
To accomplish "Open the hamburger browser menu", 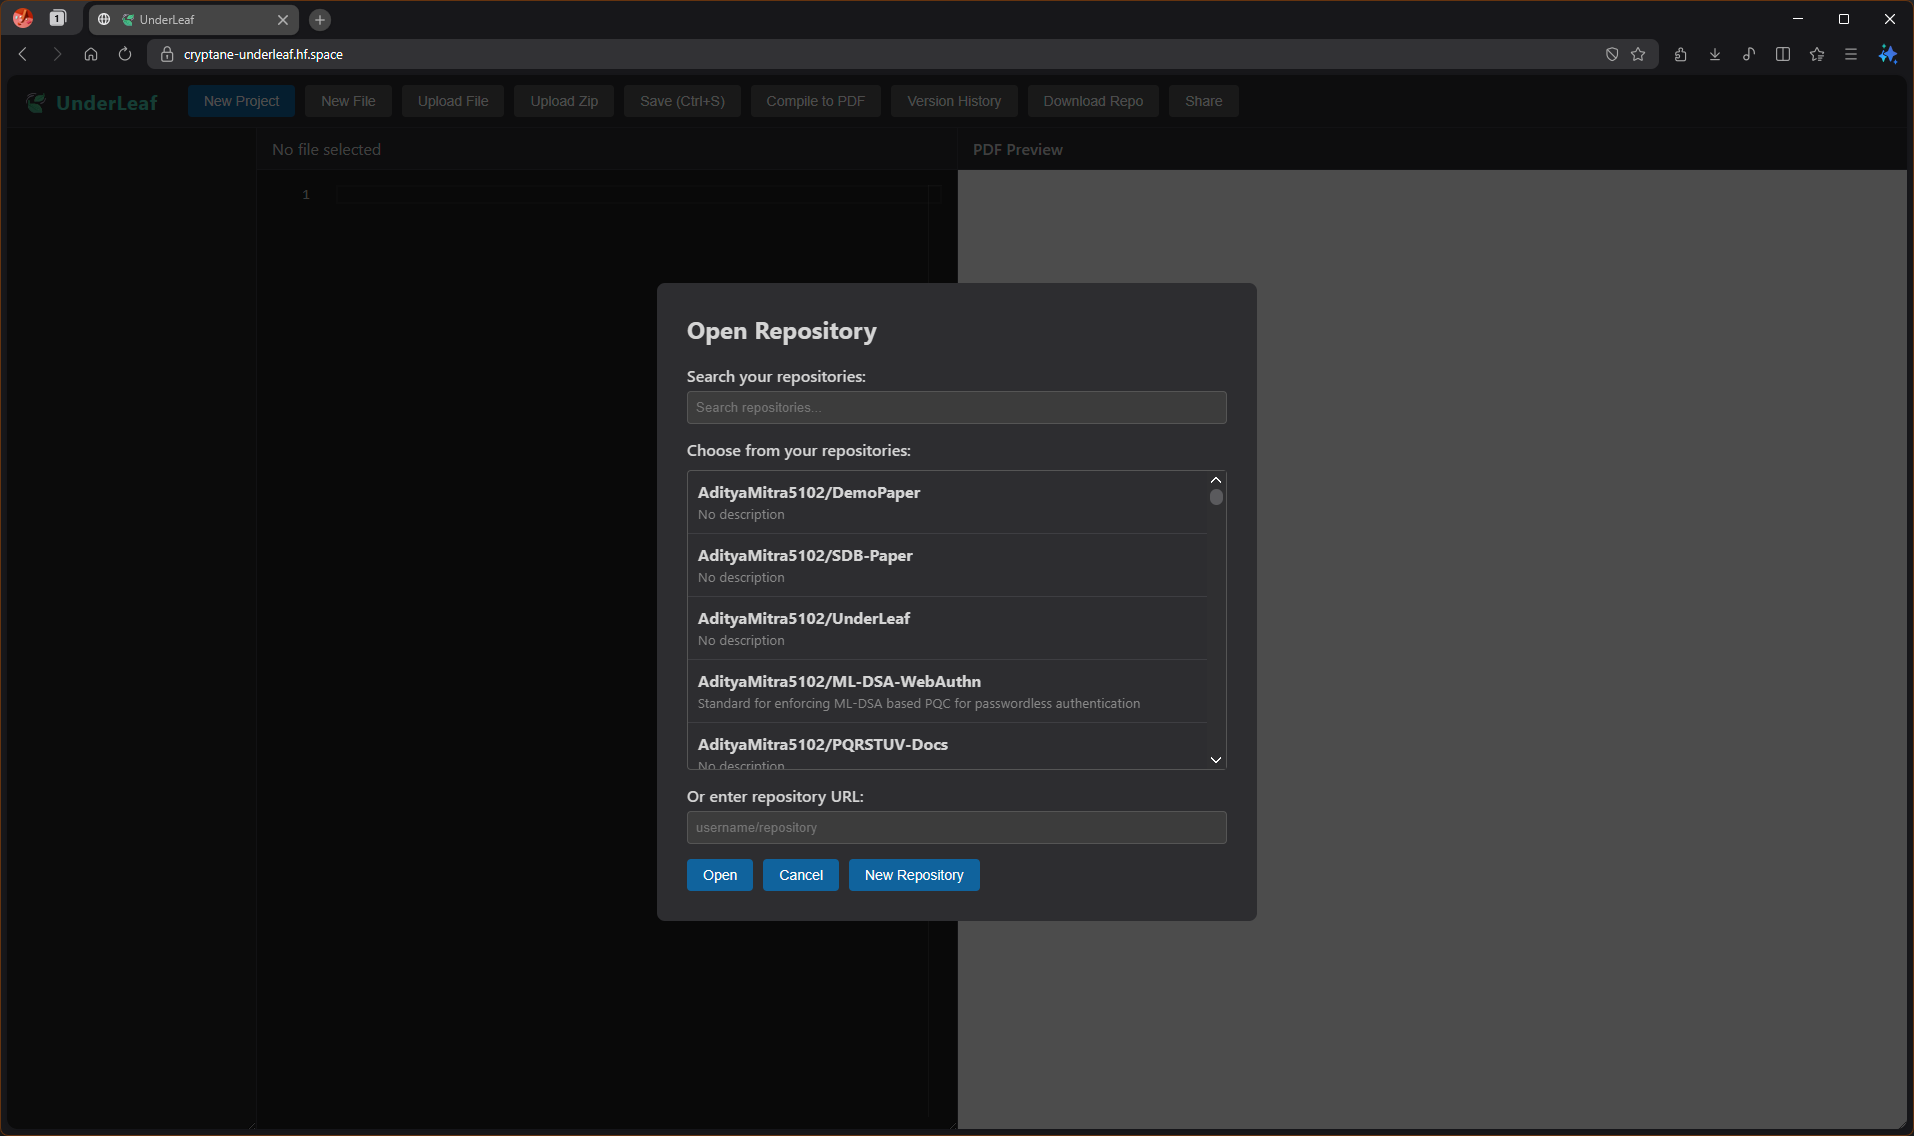I will tap(1851, 55).
